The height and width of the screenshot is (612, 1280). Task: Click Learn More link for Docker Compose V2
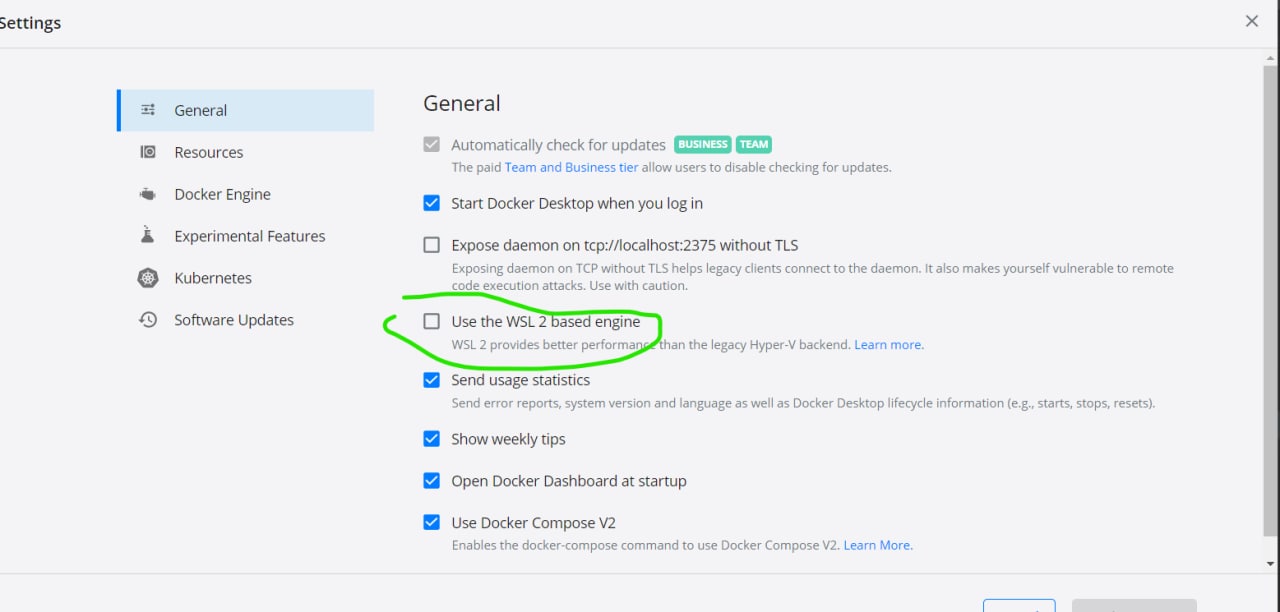pyautogui.click(x=878, y=546)
